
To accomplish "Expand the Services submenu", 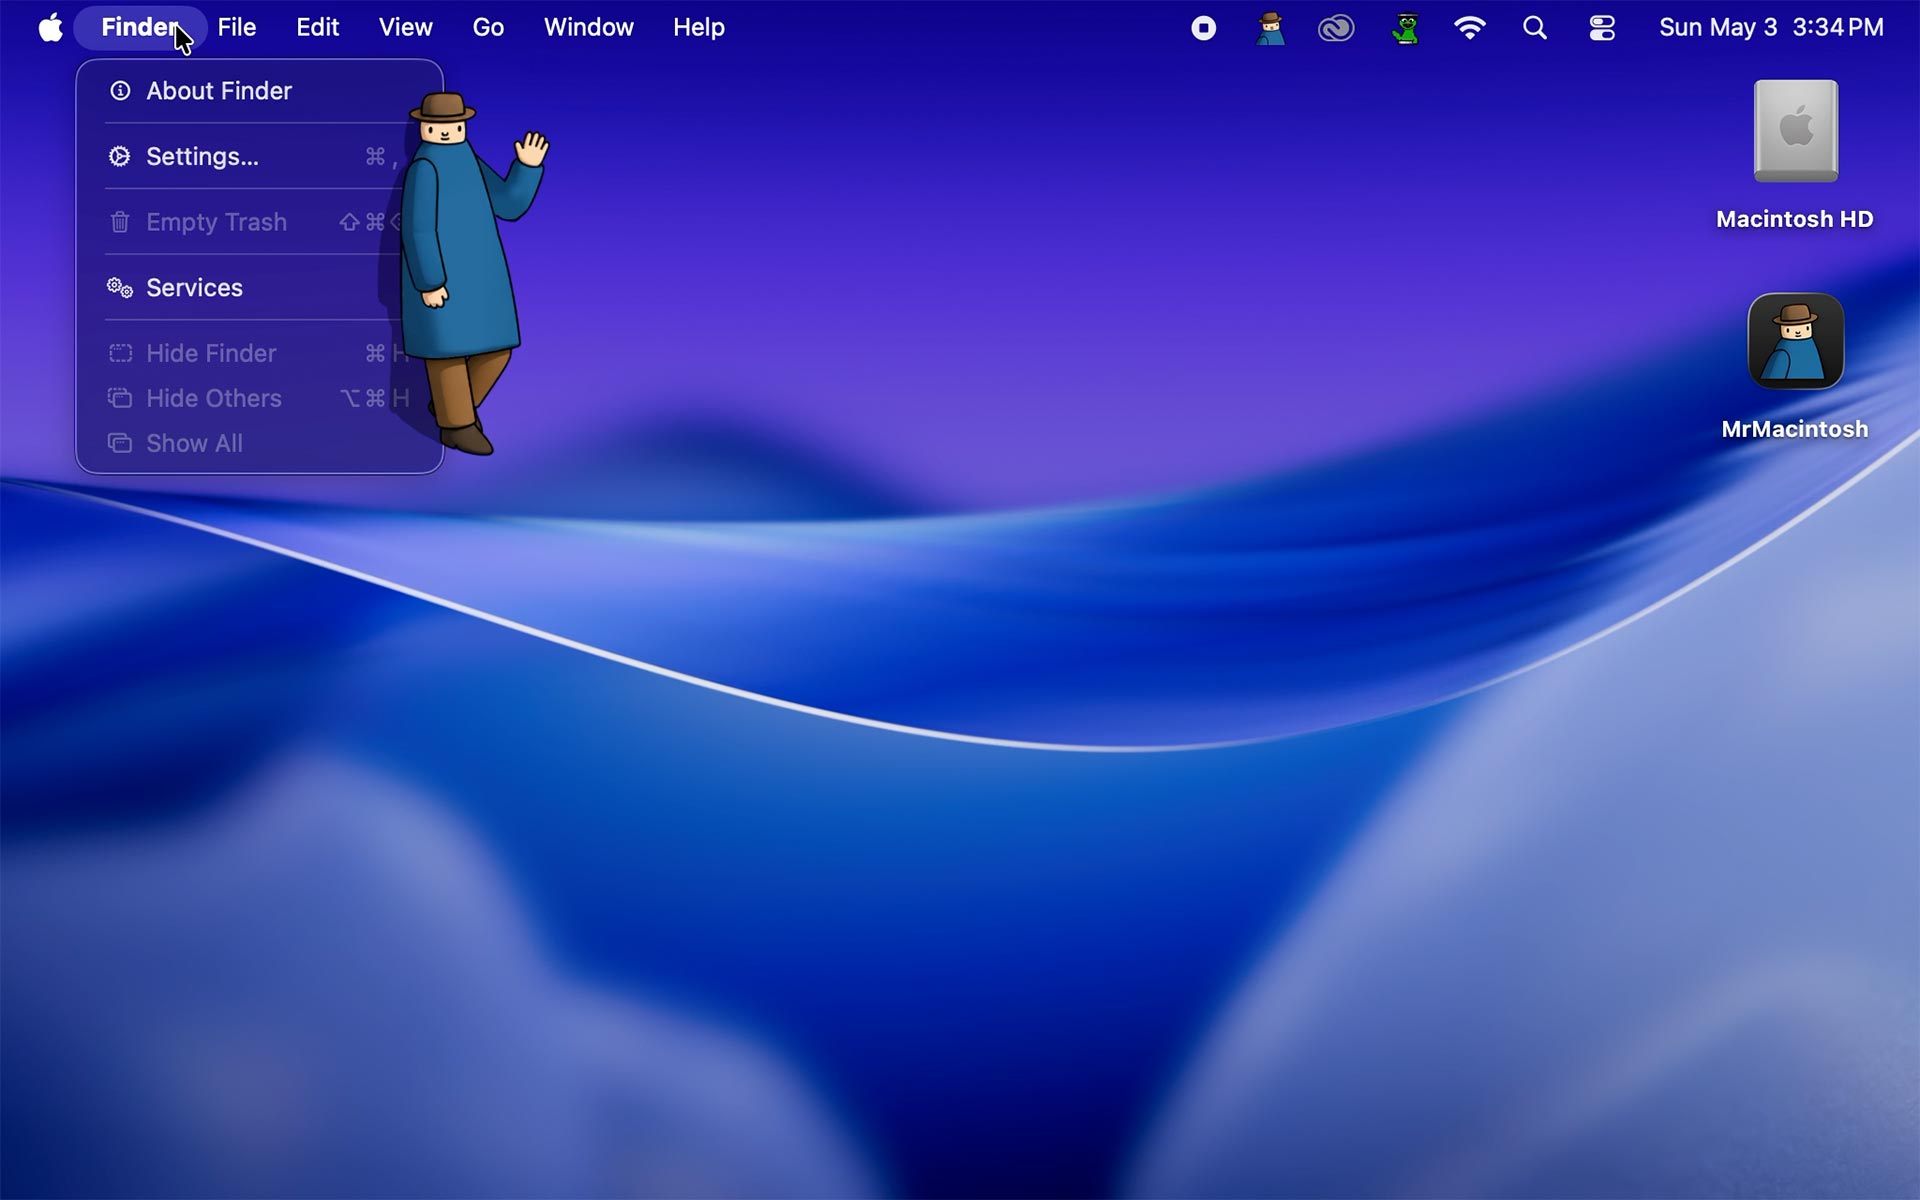I will 258,288.
